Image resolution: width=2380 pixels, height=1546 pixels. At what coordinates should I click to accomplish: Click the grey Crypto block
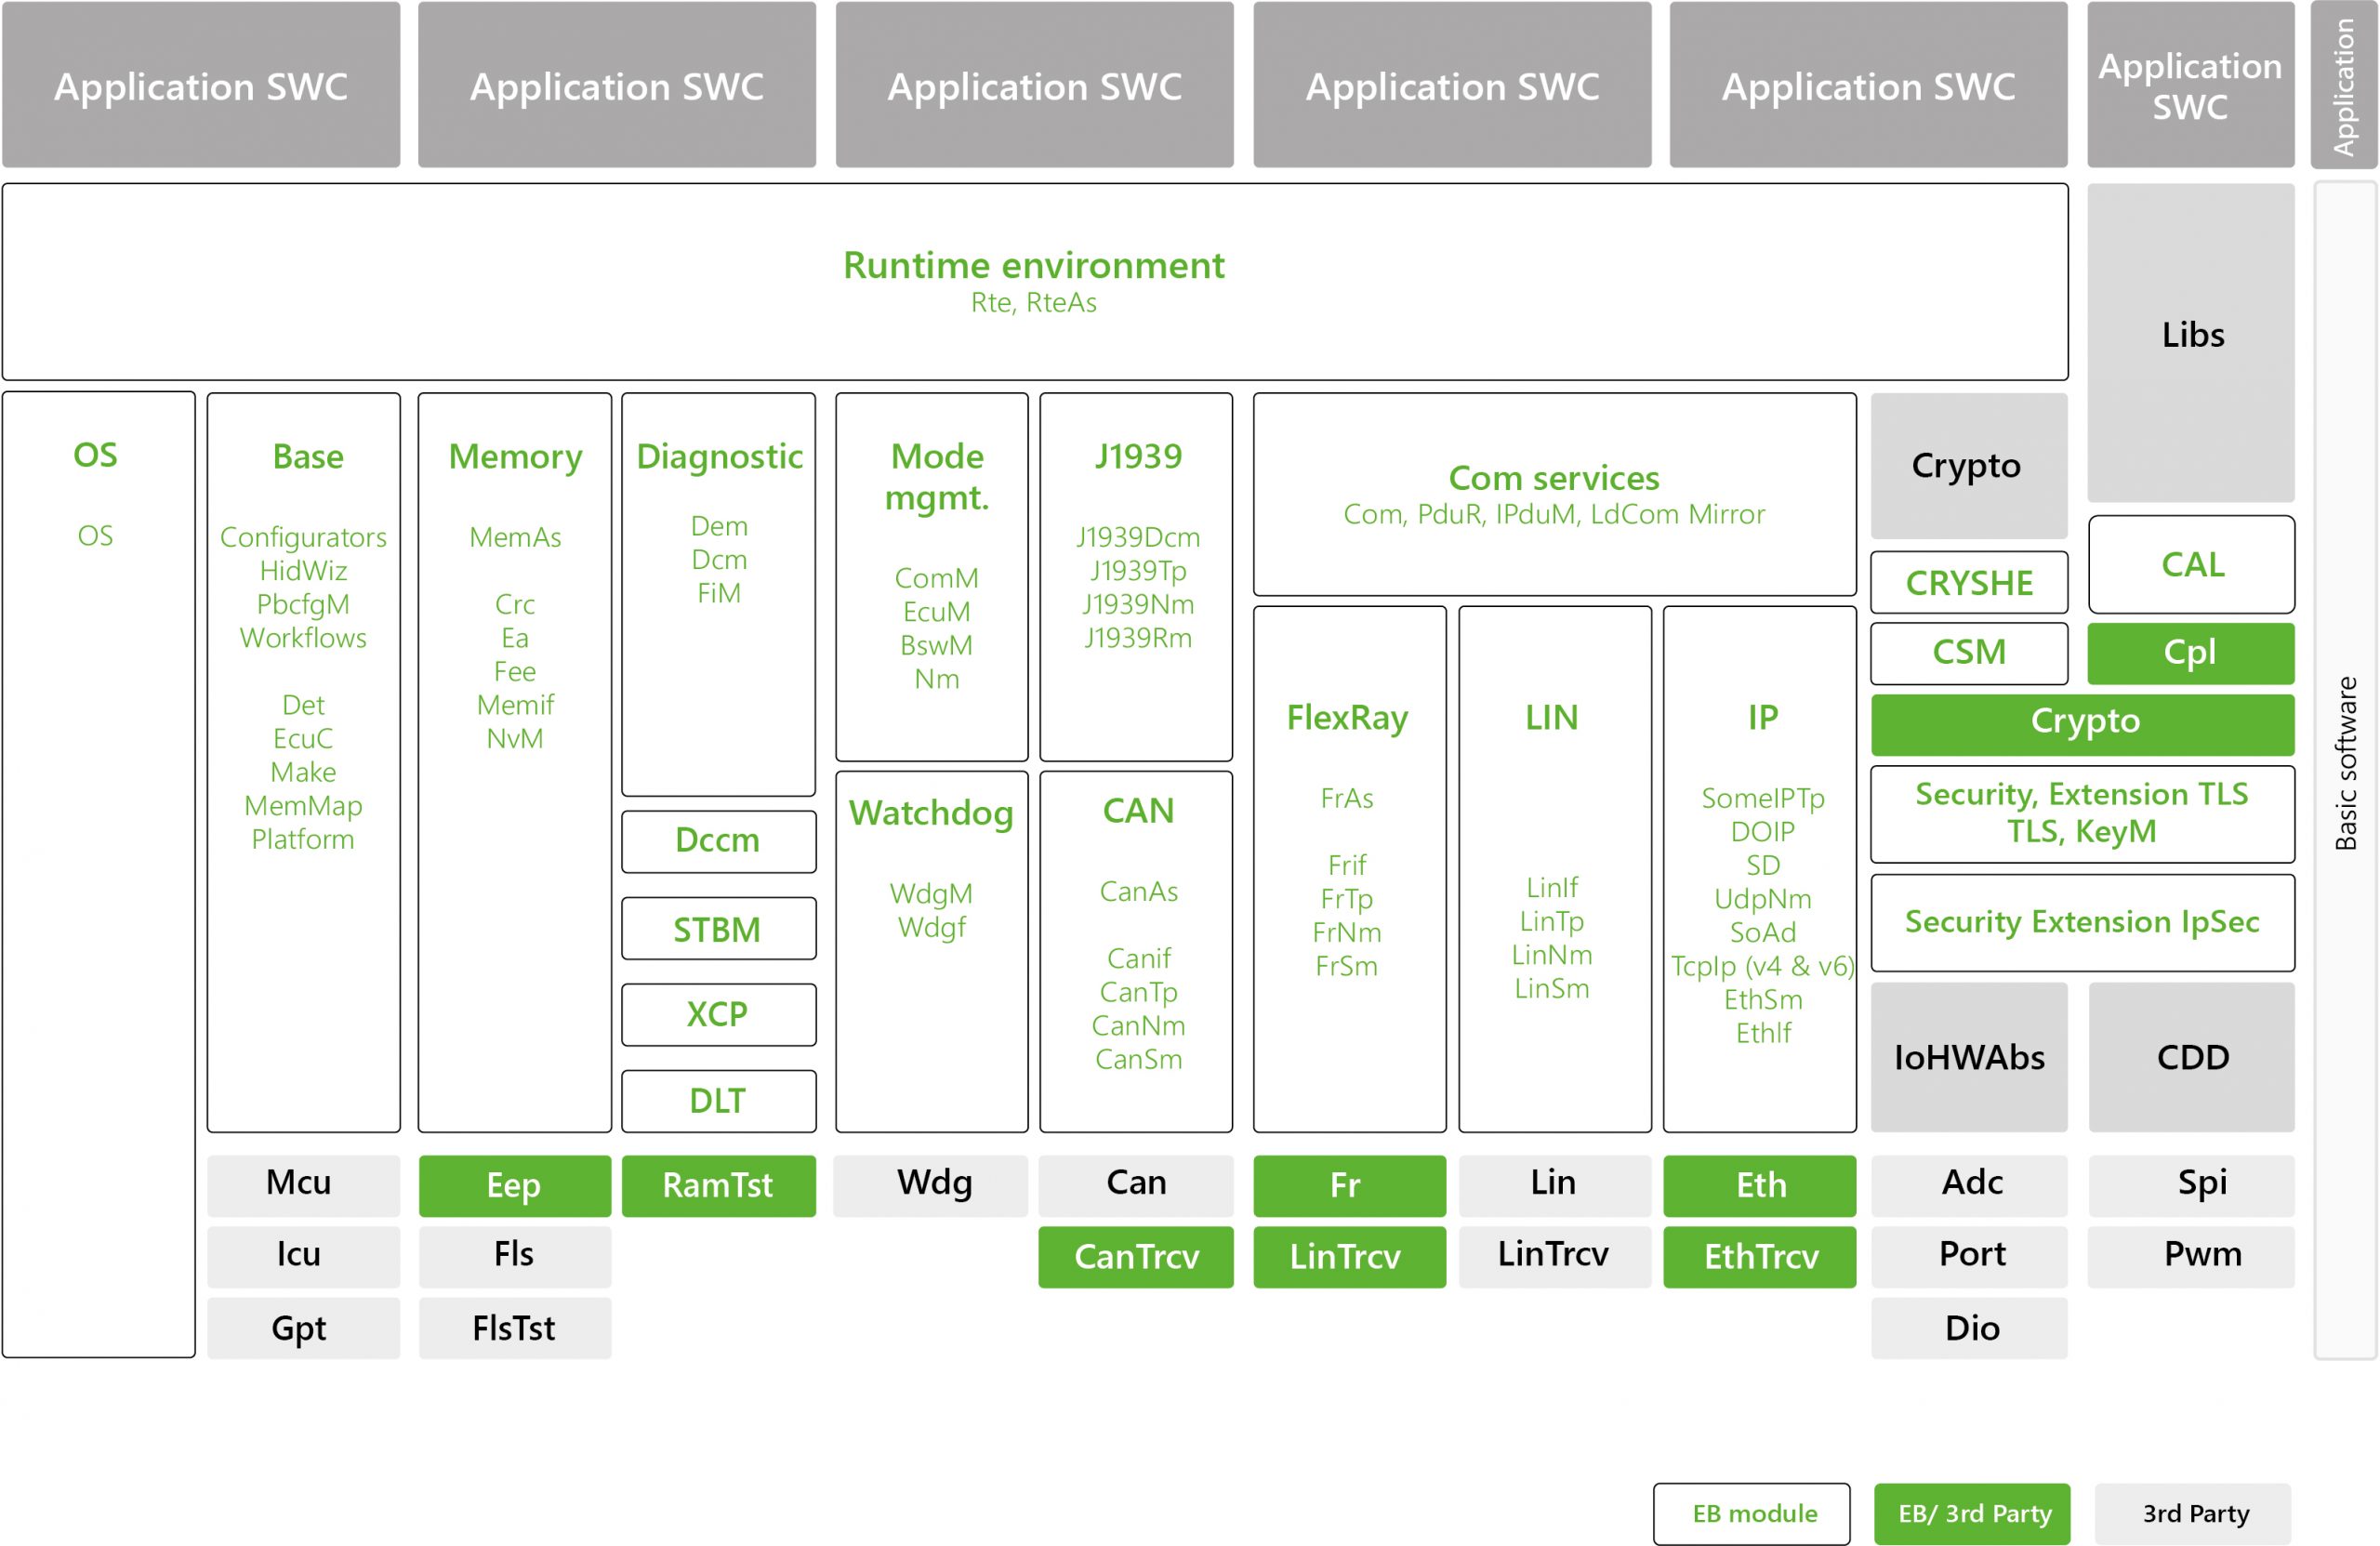1968,465
